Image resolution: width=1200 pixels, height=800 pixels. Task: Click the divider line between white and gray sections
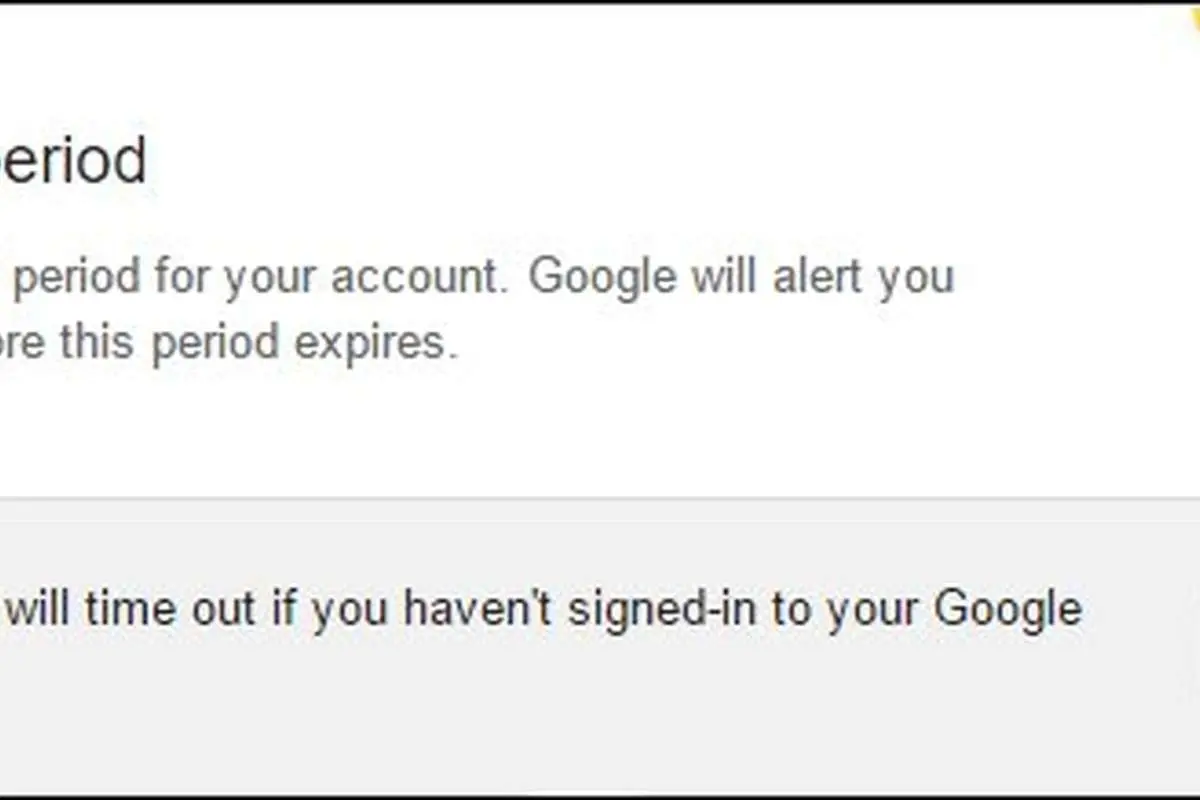[600, 497]
